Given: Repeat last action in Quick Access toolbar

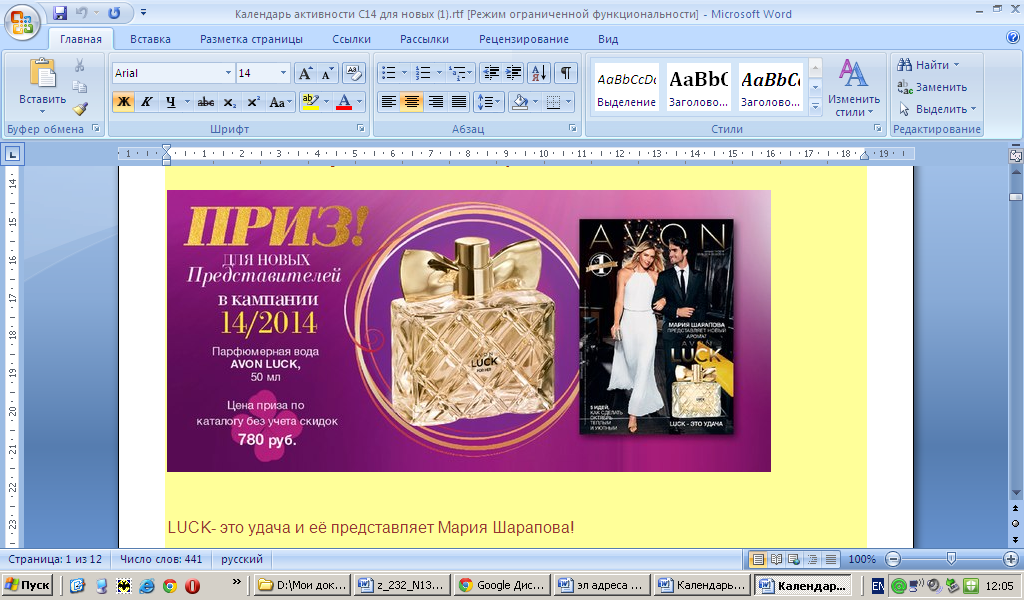Looking at the screenshot, I should (x=114, y=13).
